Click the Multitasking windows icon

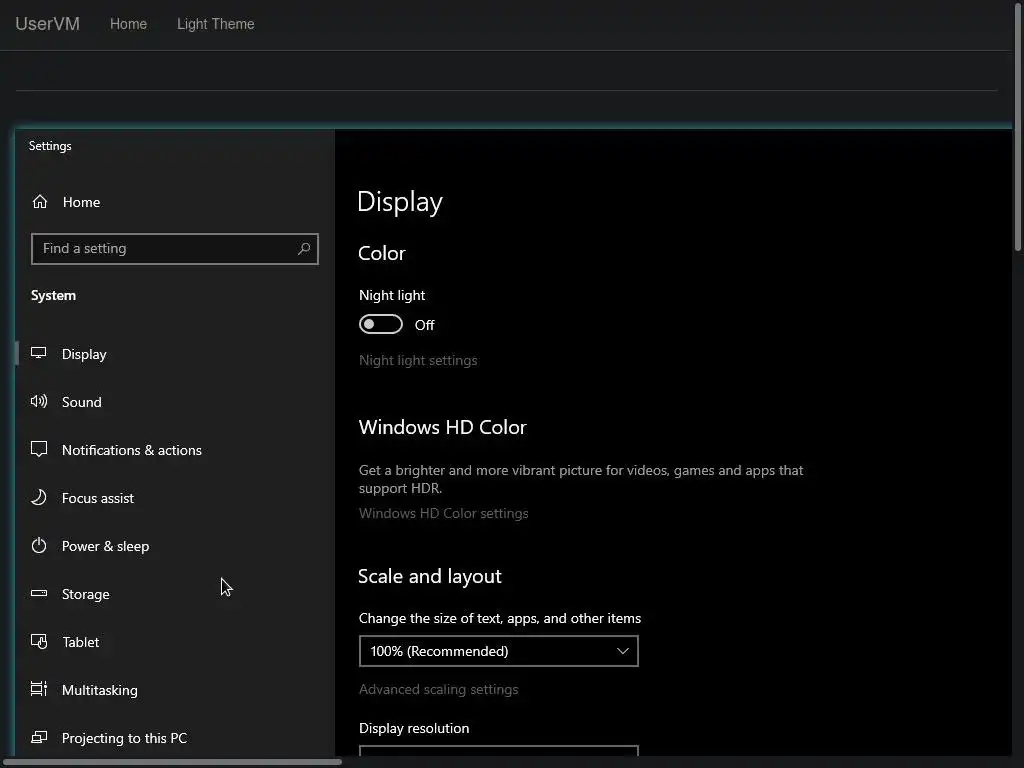coord(39,689)
